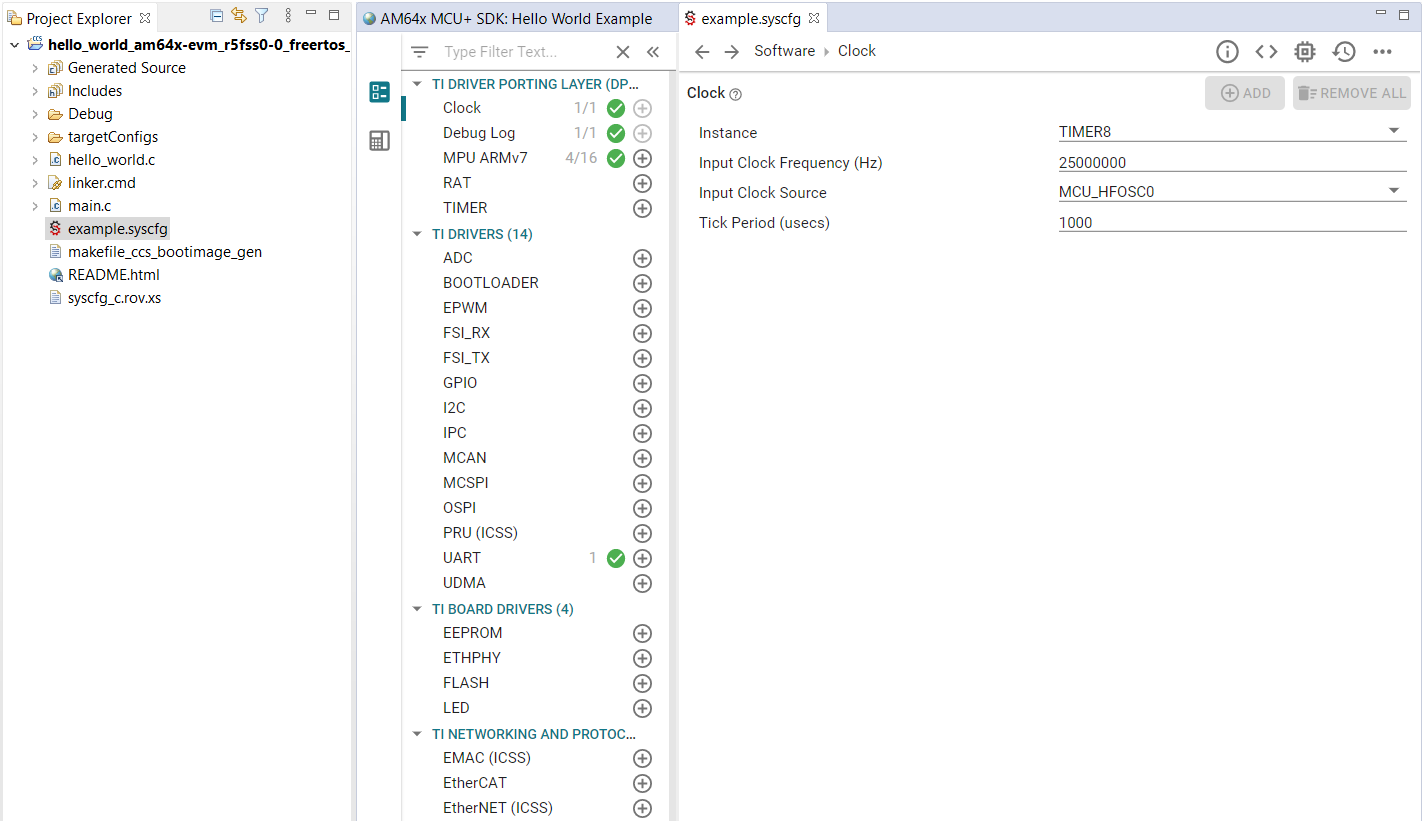This screenshot has width=1422, height=821.
Task: Open the Input Clock Source dropdown
Action: (1394, 191)
